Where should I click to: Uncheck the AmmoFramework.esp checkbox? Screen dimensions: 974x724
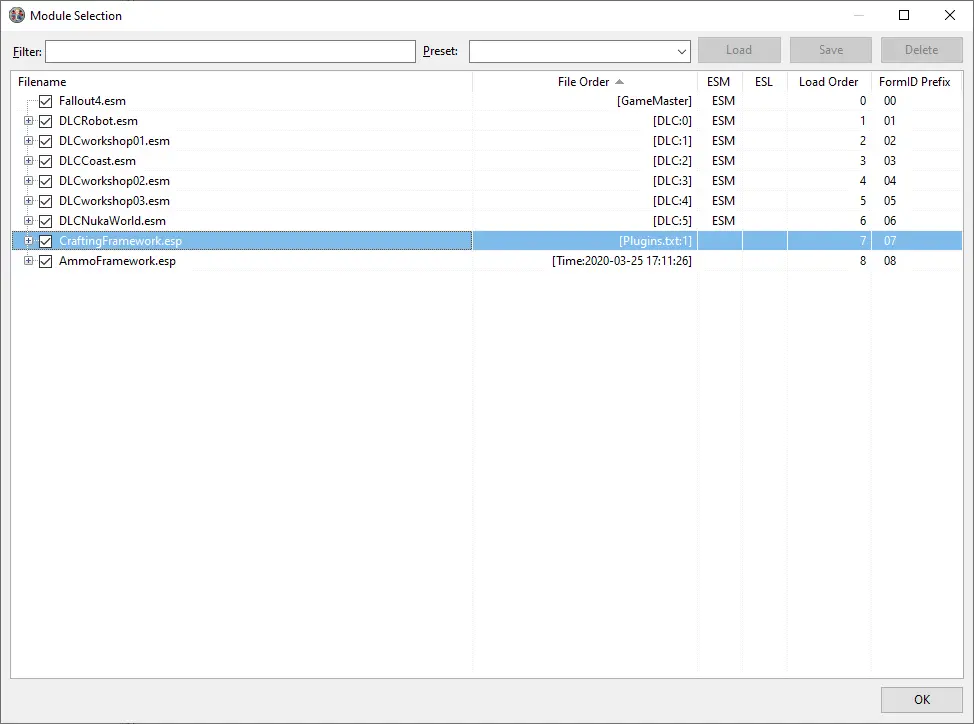45,261
